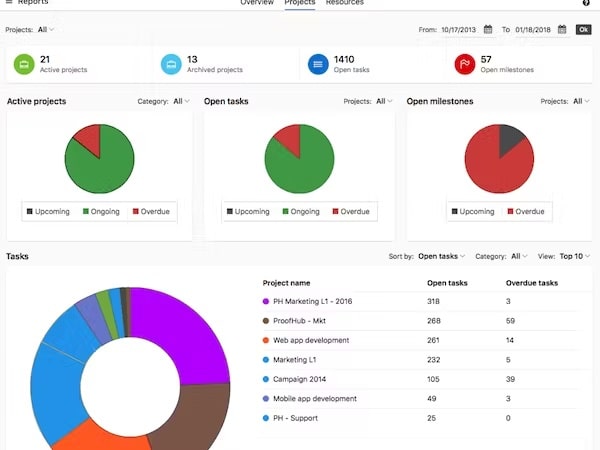The image size is (600, 450).
Task: Select project PH Marketing L1 - 2016
Action: pos(312,302)
